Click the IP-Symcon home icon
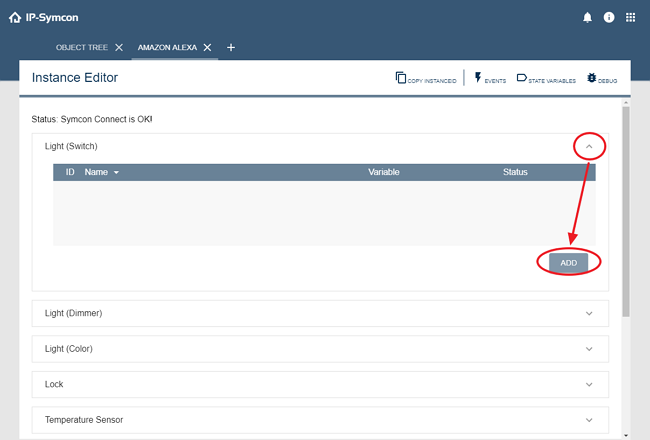The image size is (650, 440). (15, 17)
